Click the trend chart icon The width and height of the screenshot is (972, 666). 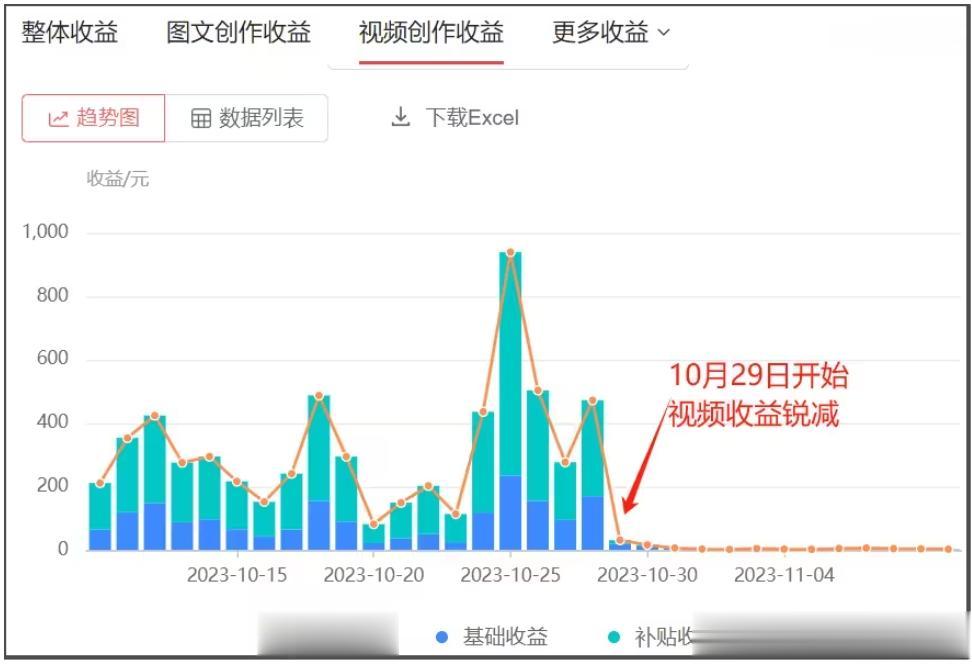pyautogui.click(x=58, y=118)
